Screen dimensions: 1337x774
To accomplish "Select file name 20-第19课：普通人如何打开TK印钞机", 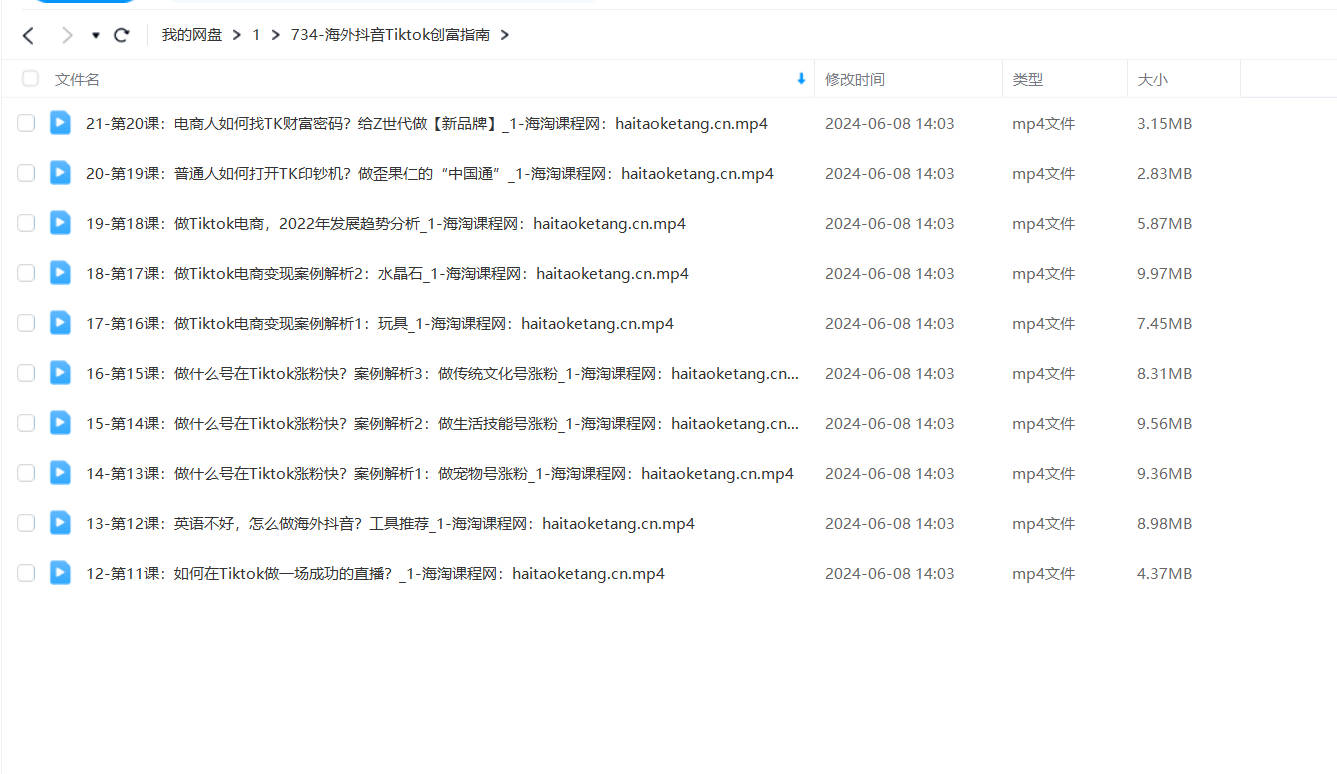I will click(x=430, y=174).
